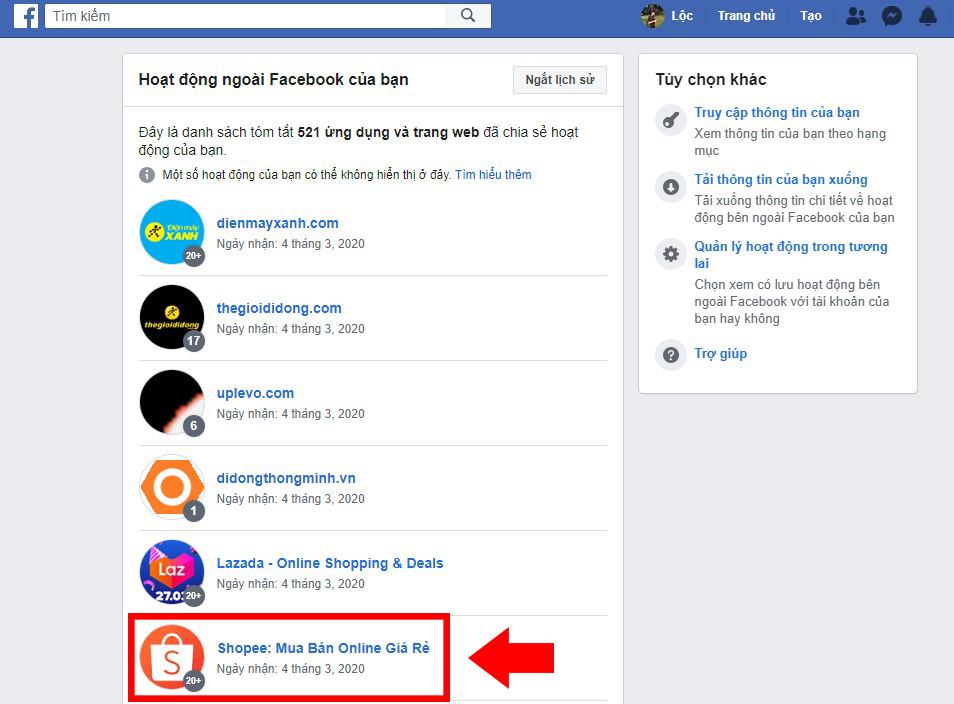This screenshot has width=954, height=704.
Task: Click the Tùy chọn khác heading
Action: (711, 80)
